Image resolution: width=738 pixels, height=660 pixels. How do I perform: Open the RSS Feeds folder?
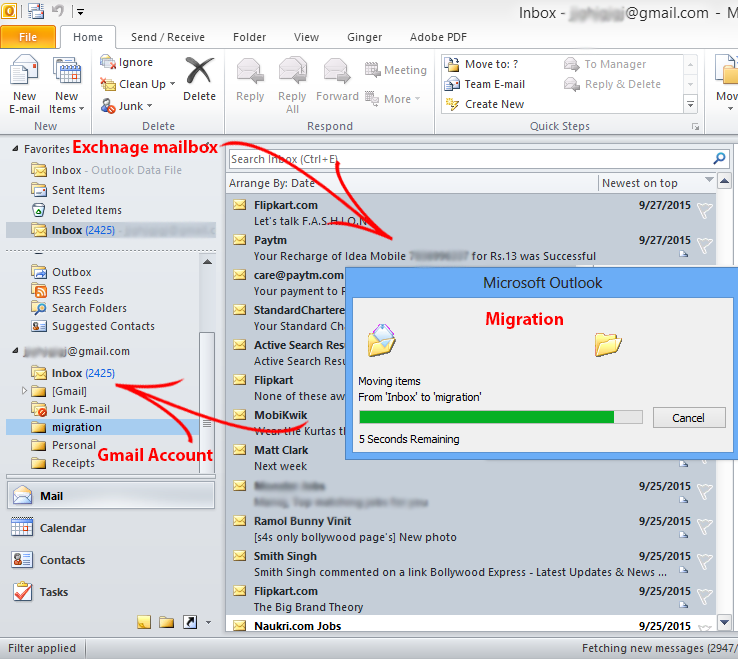point(67,290)
